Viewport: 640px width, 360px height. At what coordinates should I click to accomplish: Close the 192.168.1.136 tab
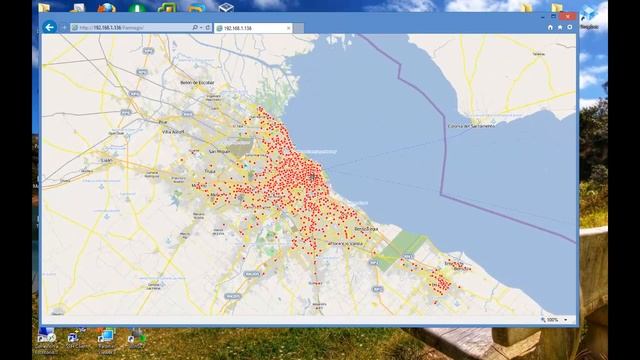pyautogui.click(x=288, y=28)
